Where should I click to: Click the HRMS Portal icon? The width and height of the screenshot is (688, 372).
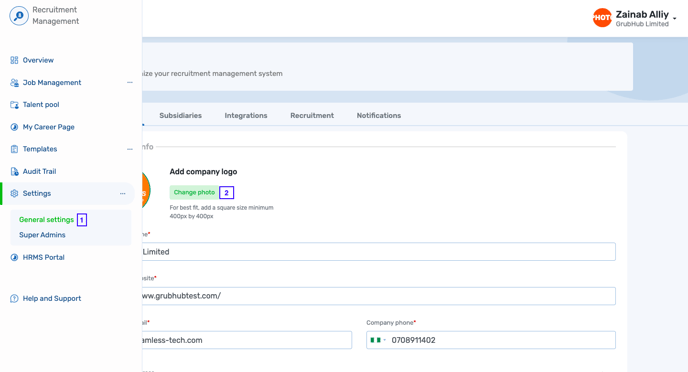coord(14,258)
